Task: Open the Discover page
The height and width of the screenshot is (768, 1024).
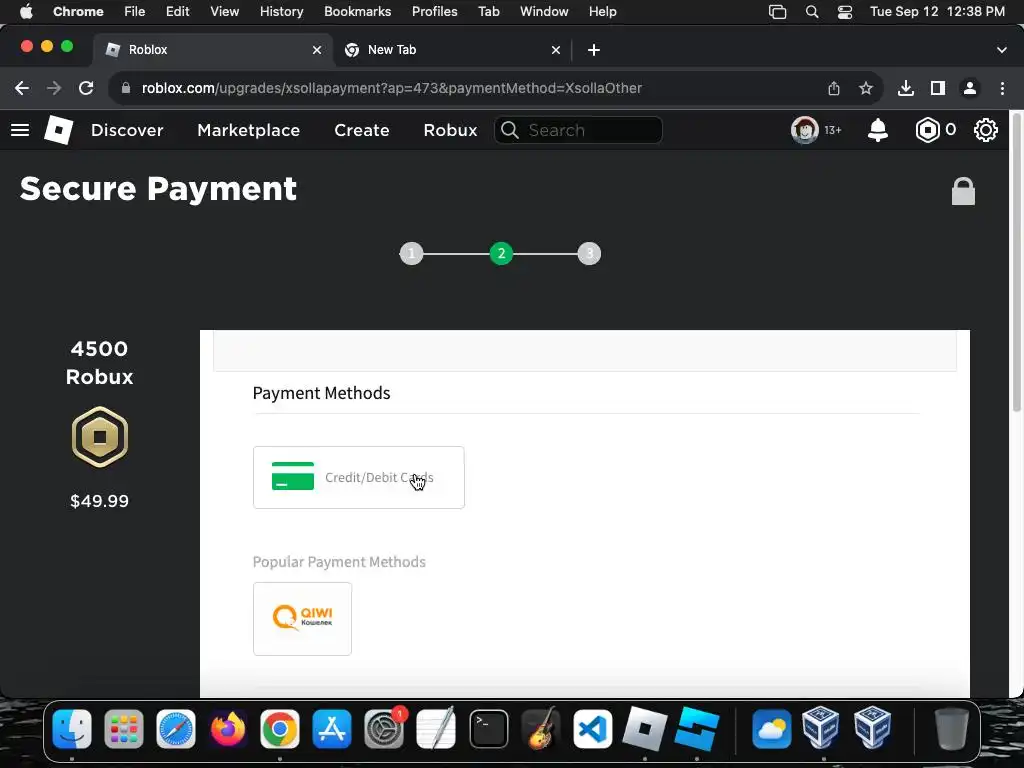Action: coord(127,130)
